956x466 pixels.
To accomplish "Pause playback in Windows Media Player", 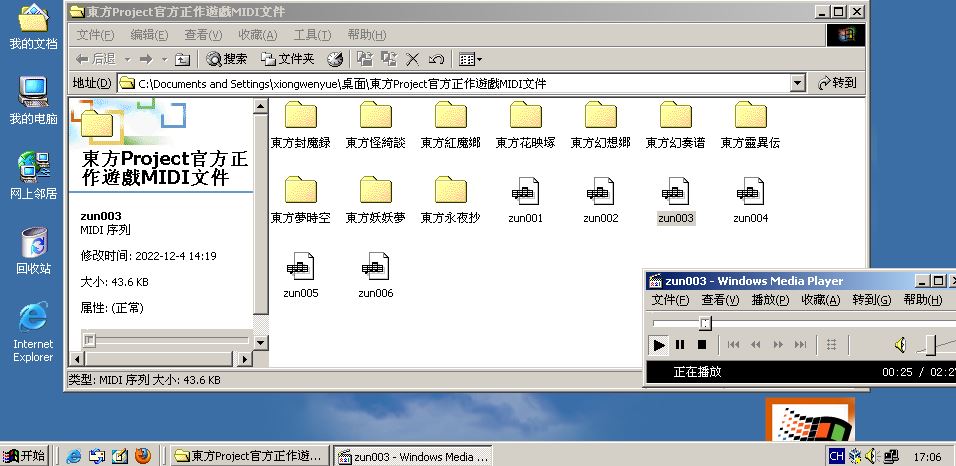I will (x=680, y=345).
